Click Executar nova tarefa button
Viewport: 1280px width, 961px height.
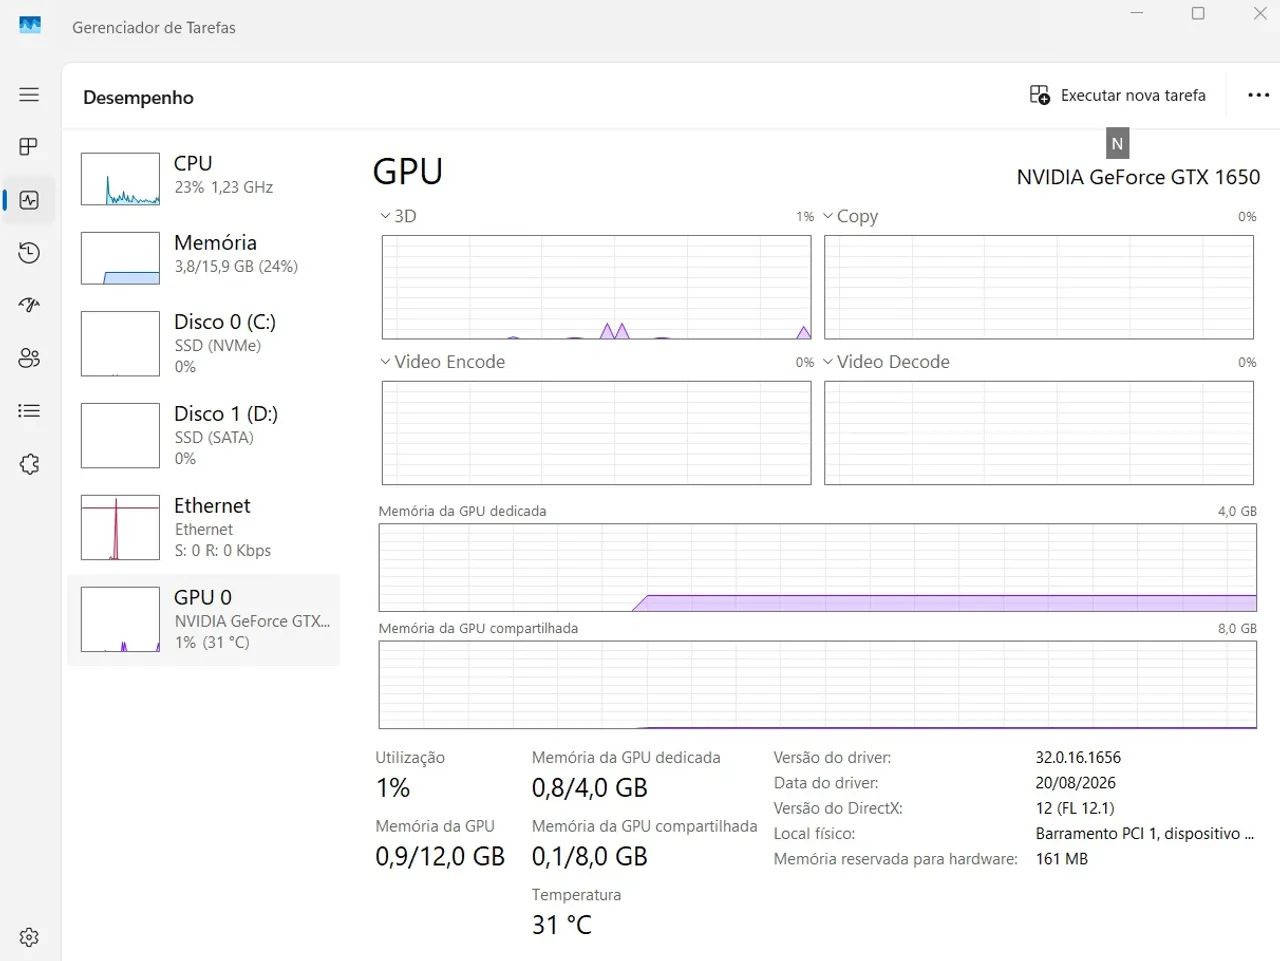pos(1118,95)
